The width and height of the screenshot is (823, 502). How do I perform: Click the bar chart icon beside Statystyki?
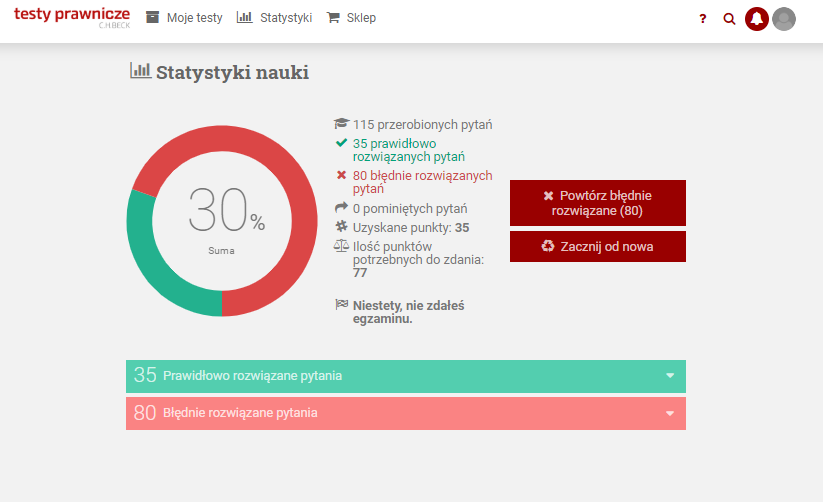coord(245,17)
